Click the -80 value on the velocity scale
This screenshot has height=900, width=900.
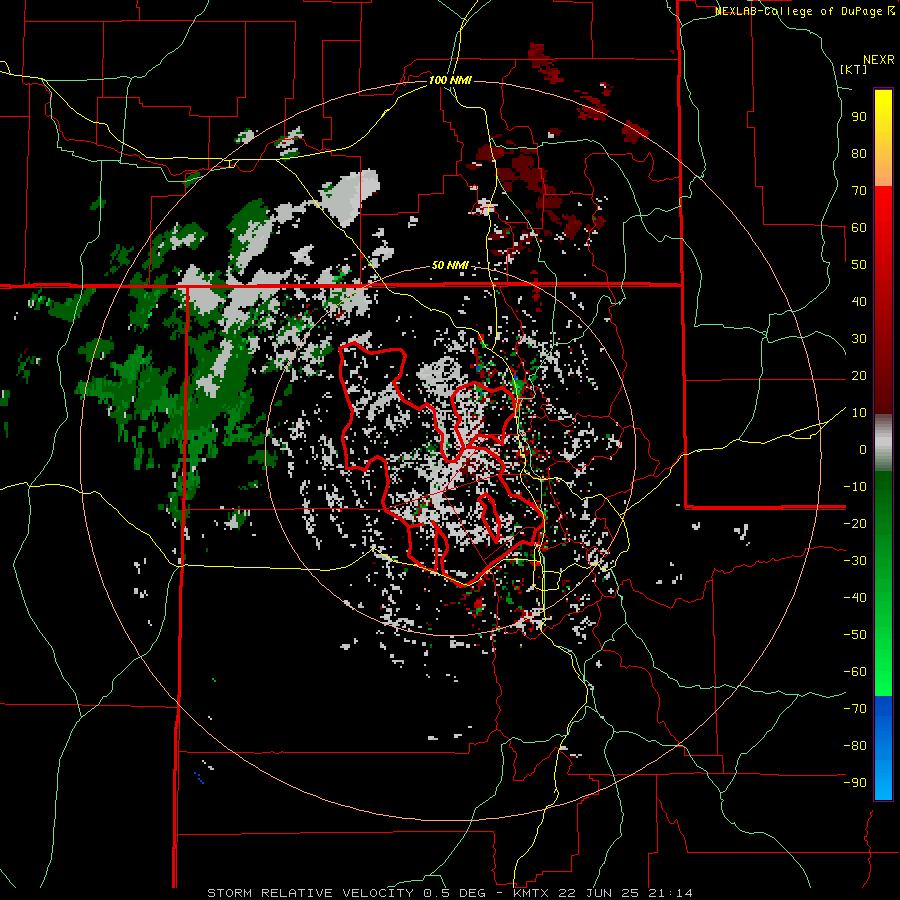click(x=855, y=746)
